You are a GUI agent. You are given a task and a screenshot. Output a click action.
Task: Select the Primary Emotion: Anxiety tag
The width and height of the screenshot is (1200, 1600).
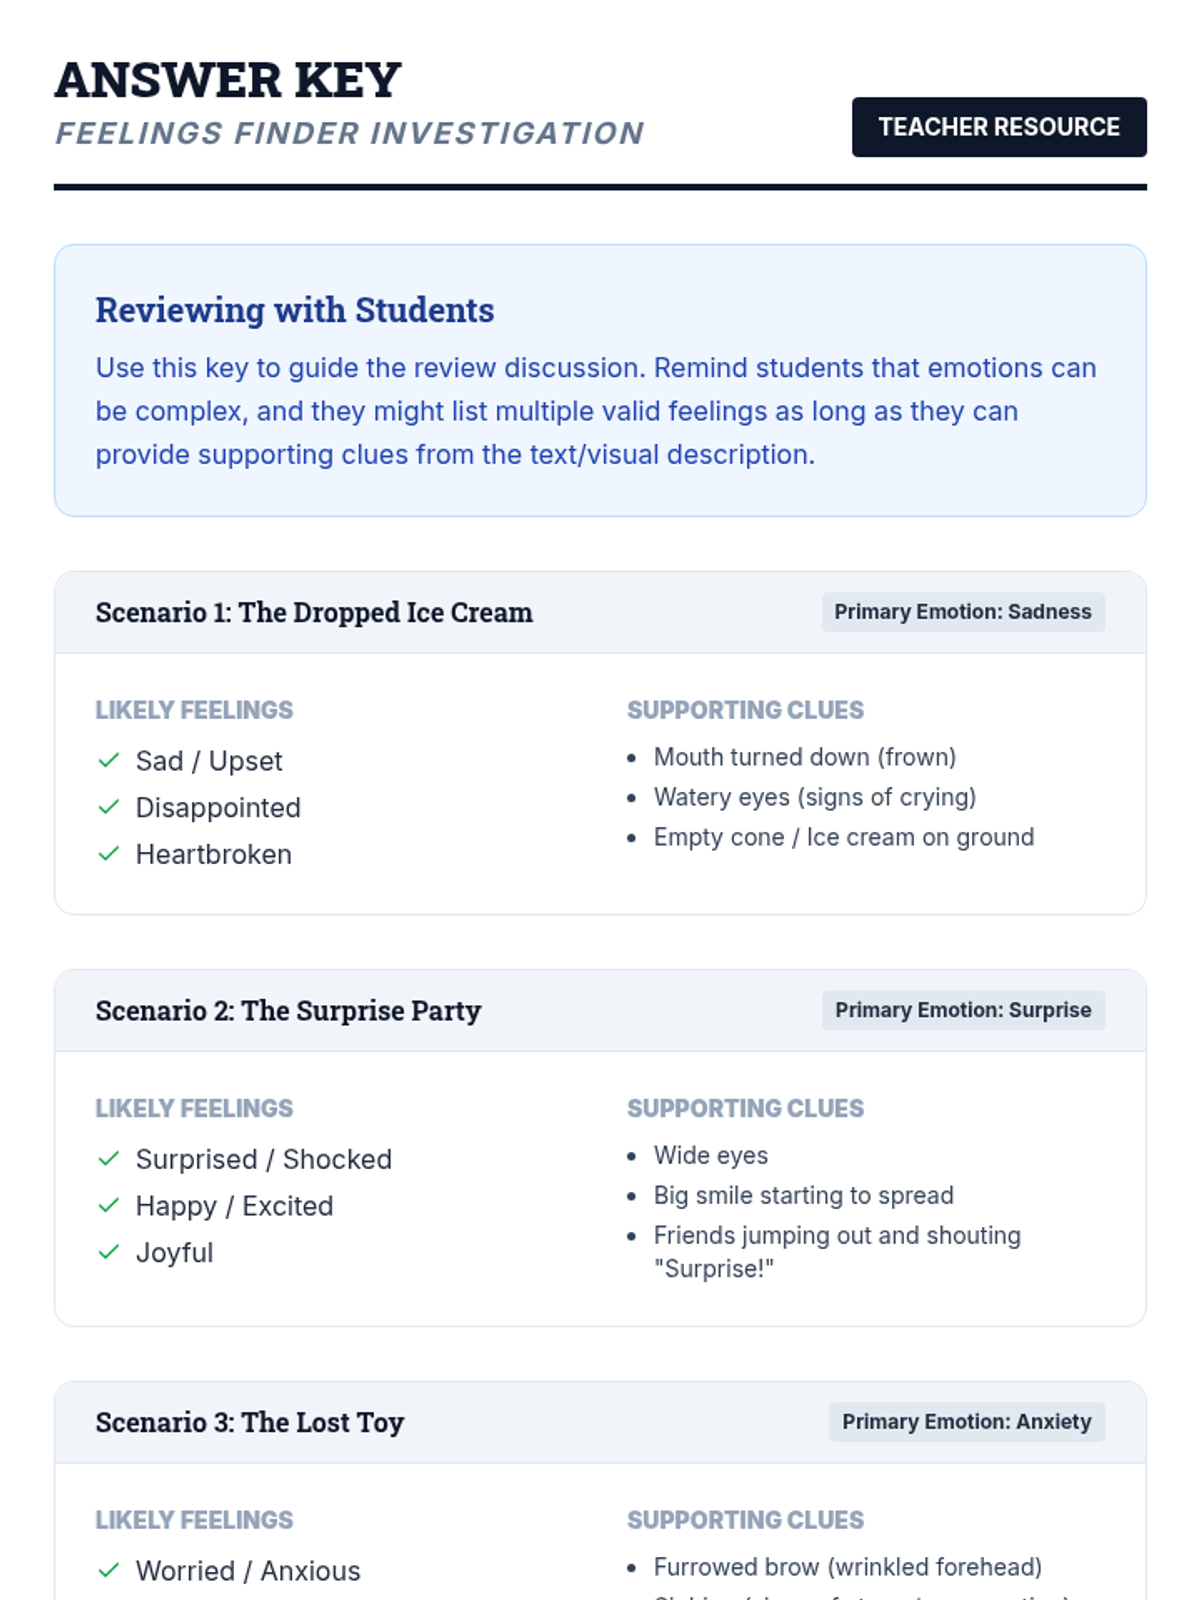(966, 1422)
